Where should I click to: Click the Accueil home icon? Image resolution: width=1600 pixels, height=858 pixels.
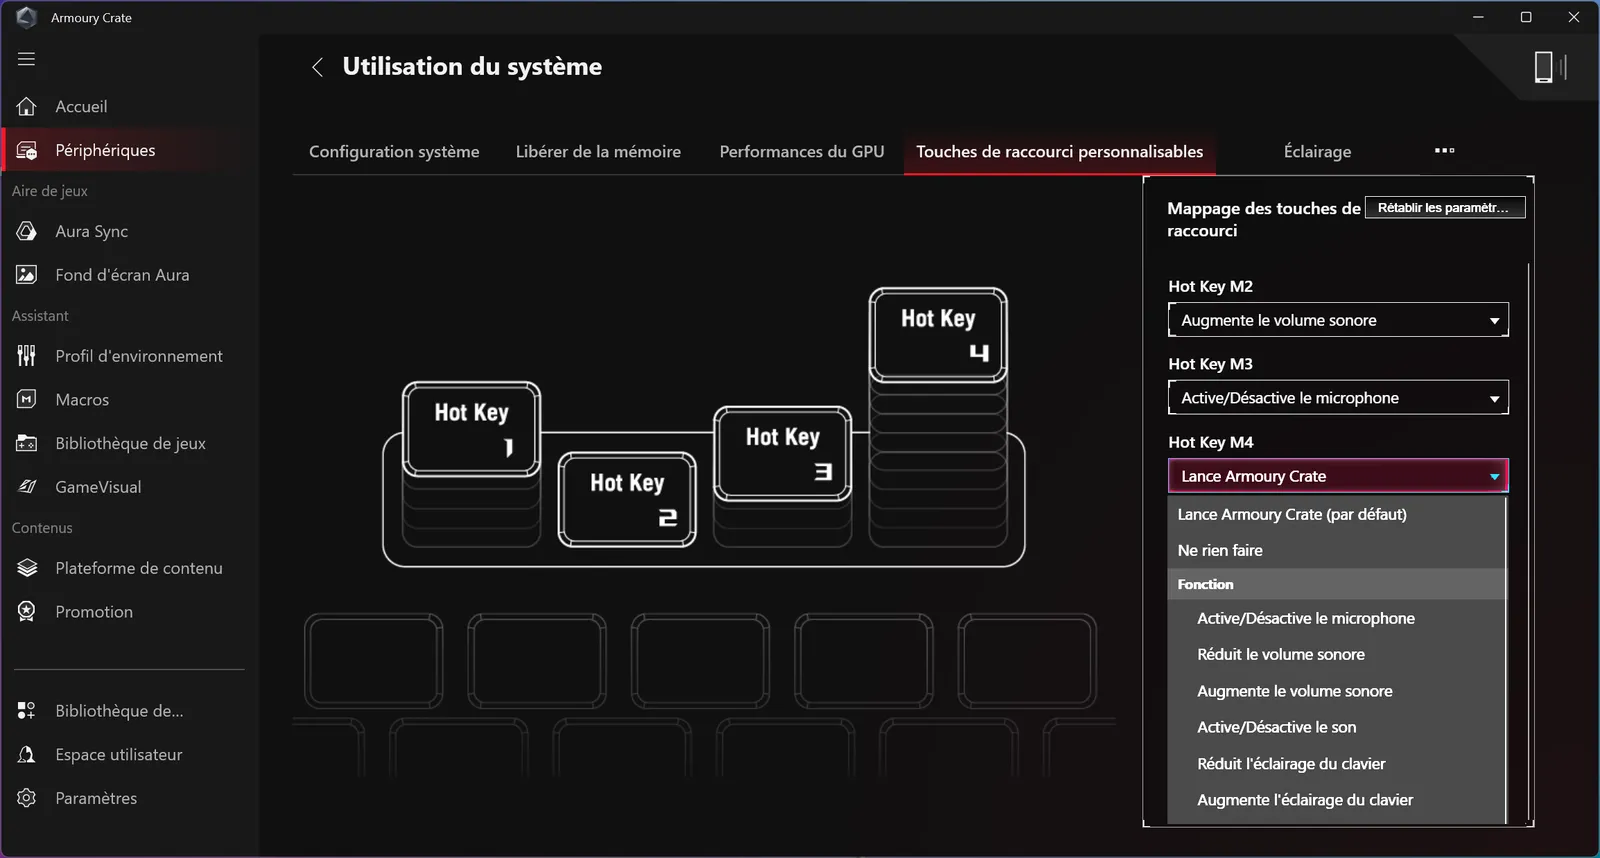coord(27,106)
